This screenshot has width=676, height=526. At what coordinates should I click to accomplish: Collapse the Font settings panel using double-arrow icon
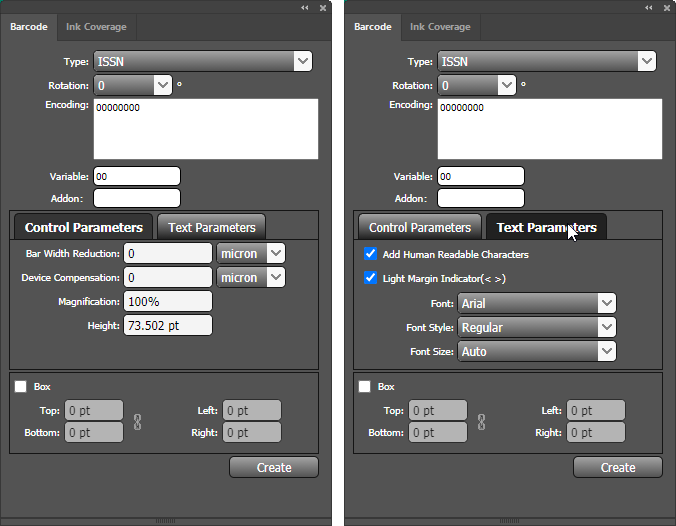coord(648,7)
